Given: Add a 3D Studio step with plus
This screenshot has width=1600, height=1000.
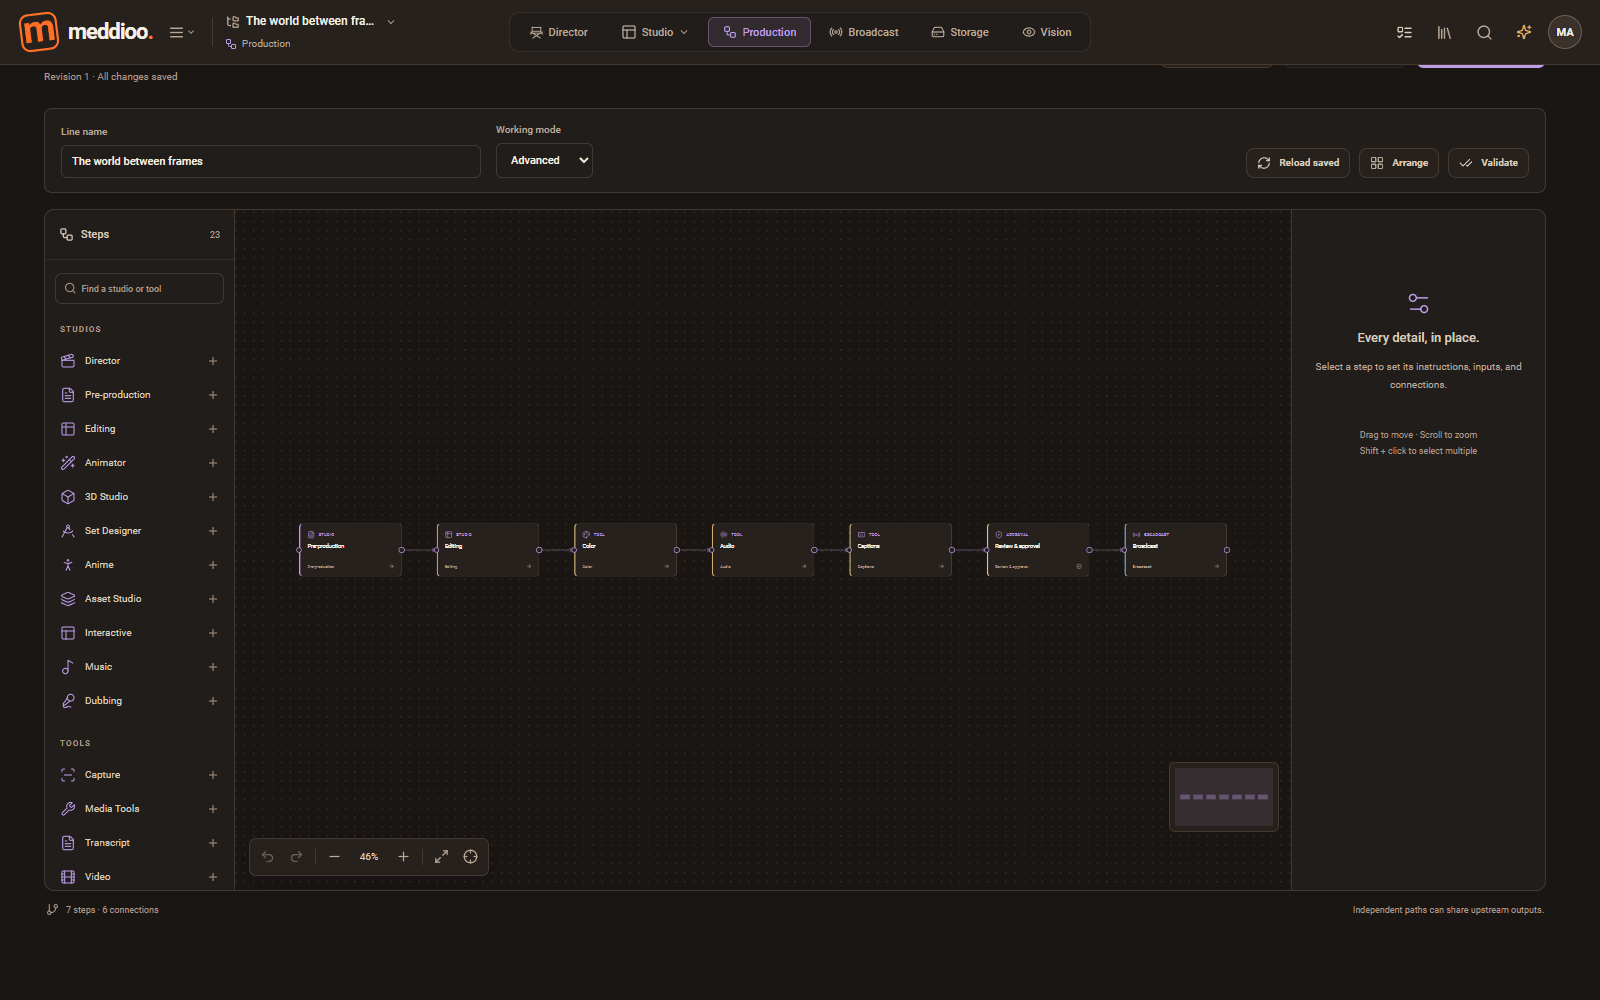Looking at the screenshot, I should point(213,497).
